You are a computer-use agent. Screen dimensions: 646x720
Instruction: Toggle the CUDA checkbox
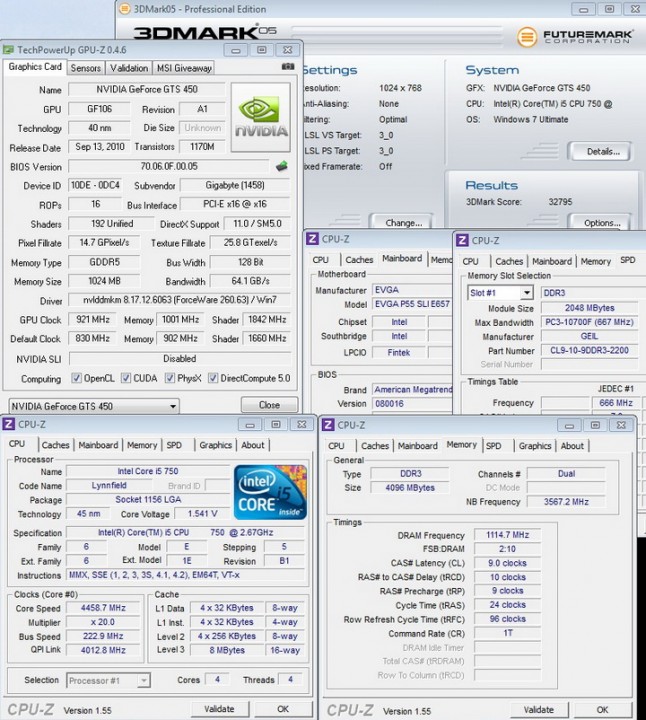(x=126, y=378)
